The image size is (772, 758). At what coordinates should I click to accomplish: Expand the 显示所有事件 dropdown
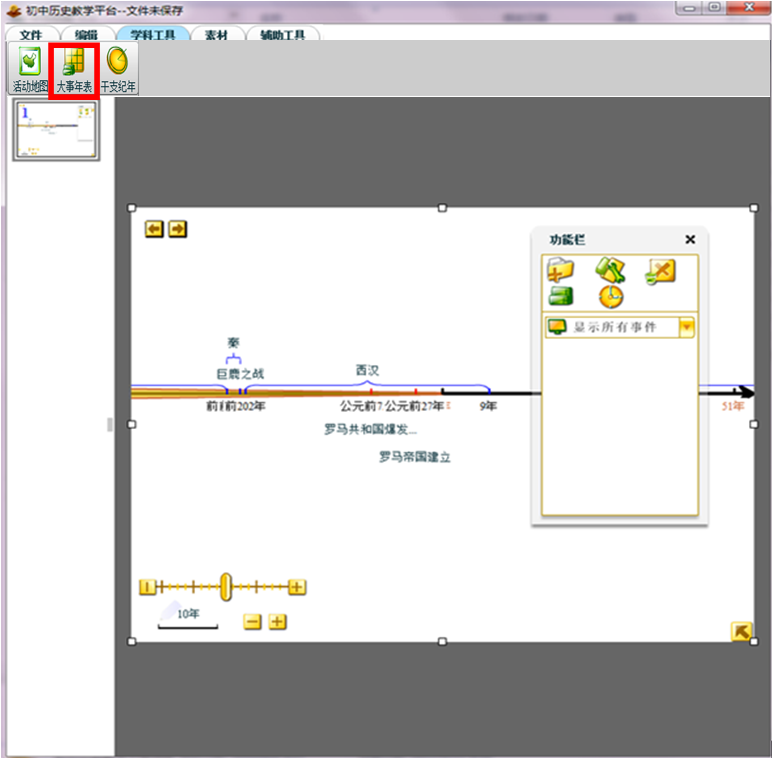tap(686, 327)
